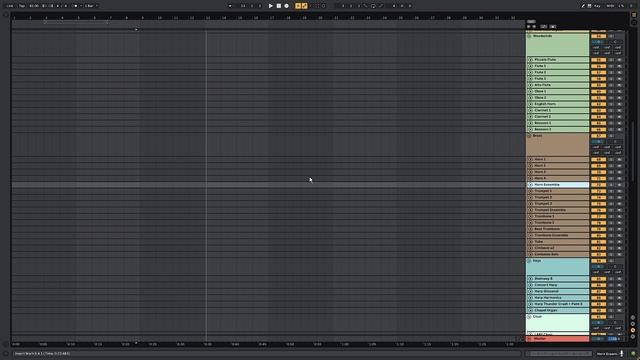This screenshot has width=640, height=360.
Task: Collapse the Keys group track
Action: tap(529, 260)
